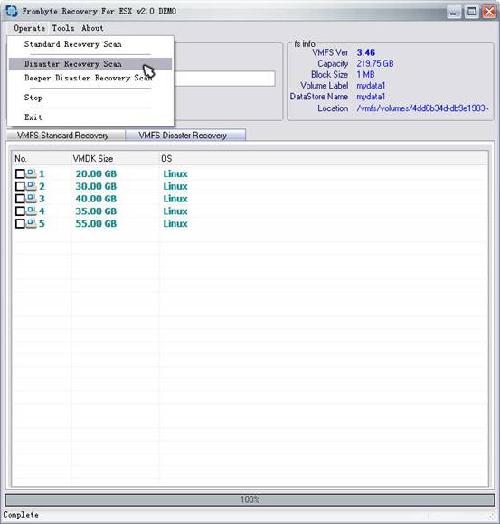The image size is (500, 524).
Task: Open the About menu
Action: click(92, 28)
